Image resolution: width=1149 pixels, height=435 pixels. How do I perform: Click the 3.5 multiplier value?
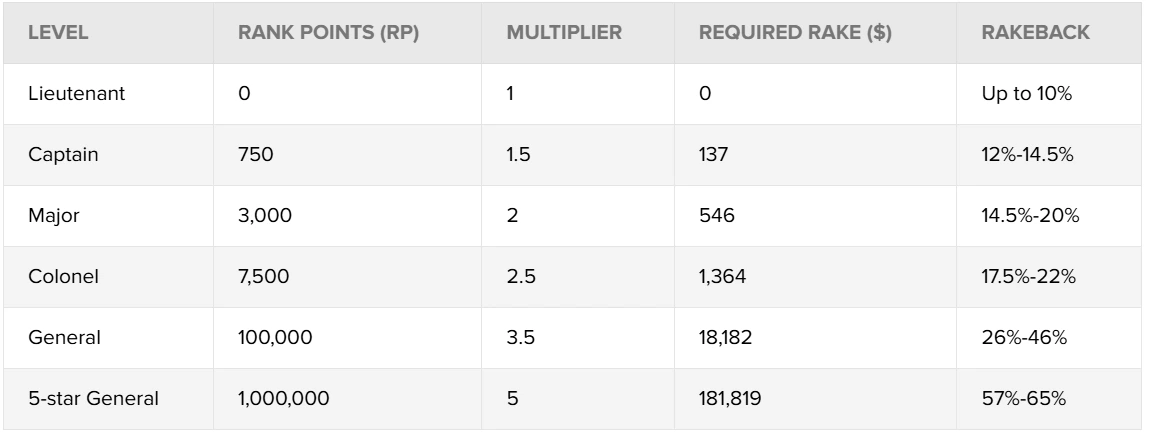click(x=521, y=338)
